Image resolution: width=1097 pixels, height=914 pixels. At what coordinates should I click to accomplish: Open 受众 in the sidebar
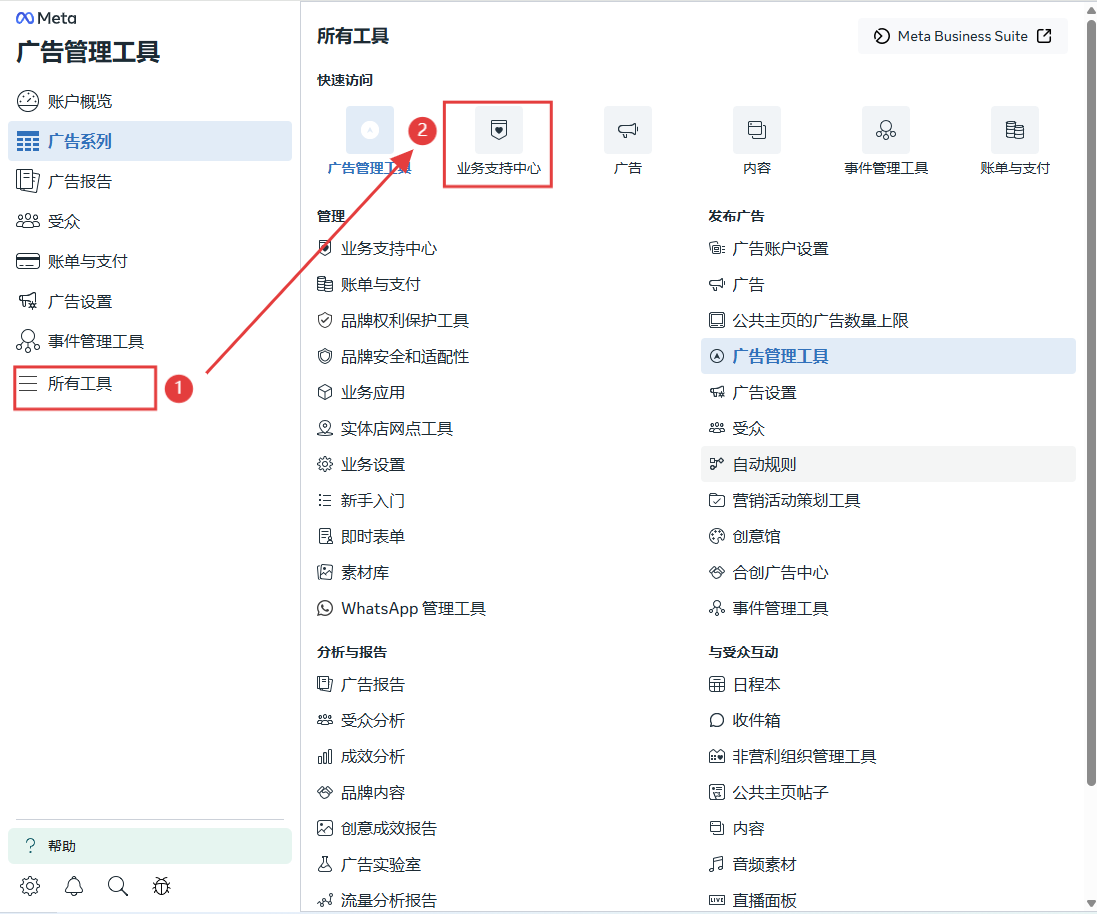150,221
